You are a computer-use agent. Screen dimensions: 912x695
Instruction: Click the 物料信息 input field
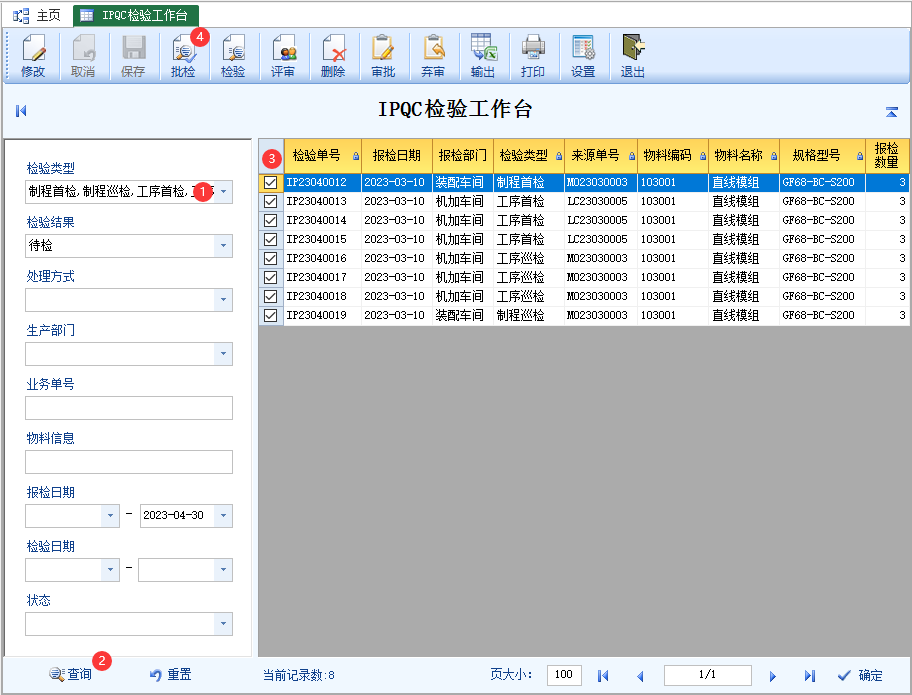click(129, 462)
